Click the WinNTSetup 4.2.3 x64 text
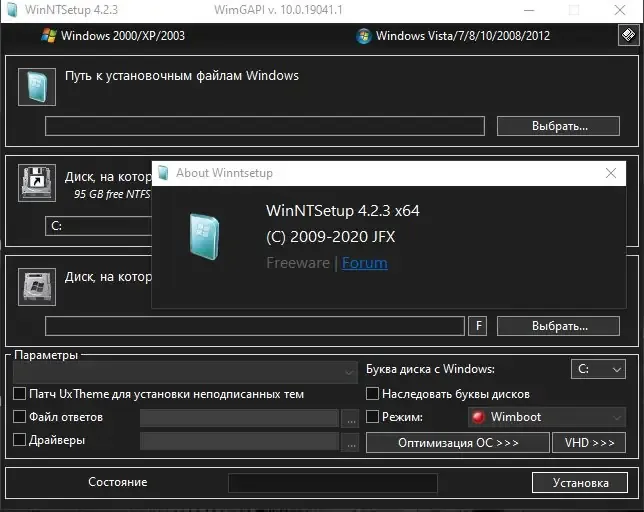This screenshot has height=512, width=644. (x=343, y=211)
